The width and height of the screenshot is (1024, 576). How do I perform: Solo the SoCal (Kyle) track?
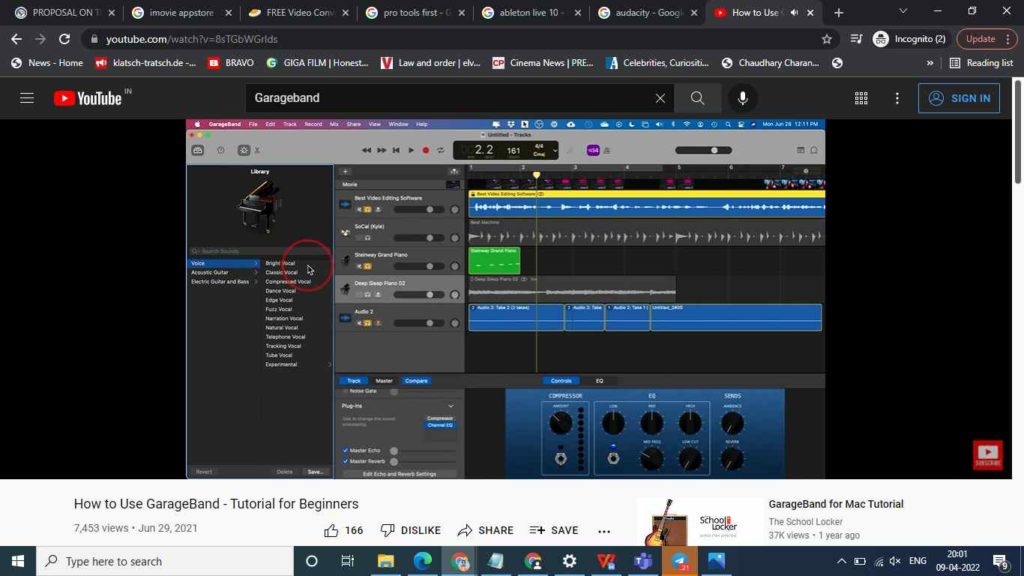tap(367, 238)
